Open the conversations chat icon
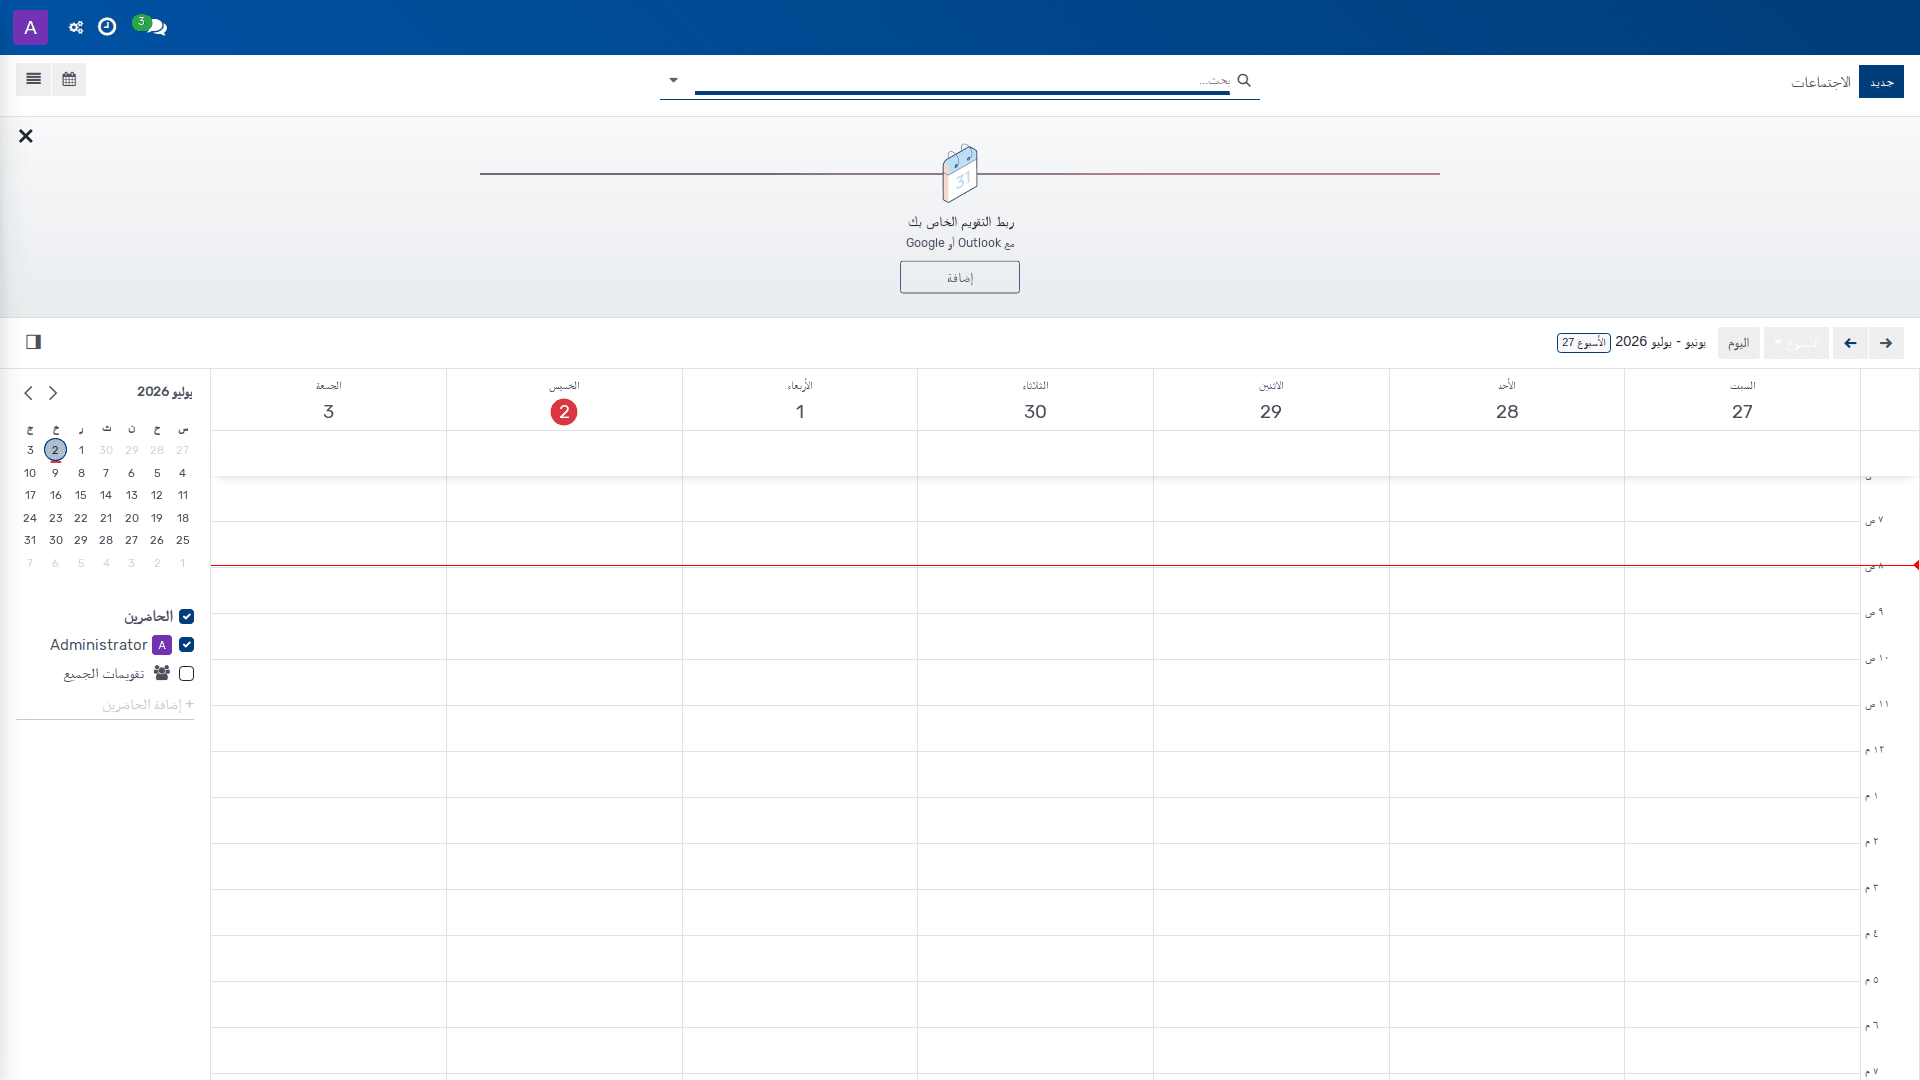Viewport: 1920px width, 1080px height. (156, 27)
